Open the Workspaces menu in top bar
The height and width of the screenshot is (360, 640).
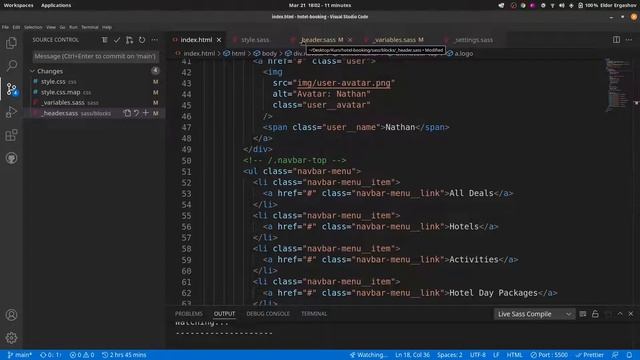(x=18, y=5)
